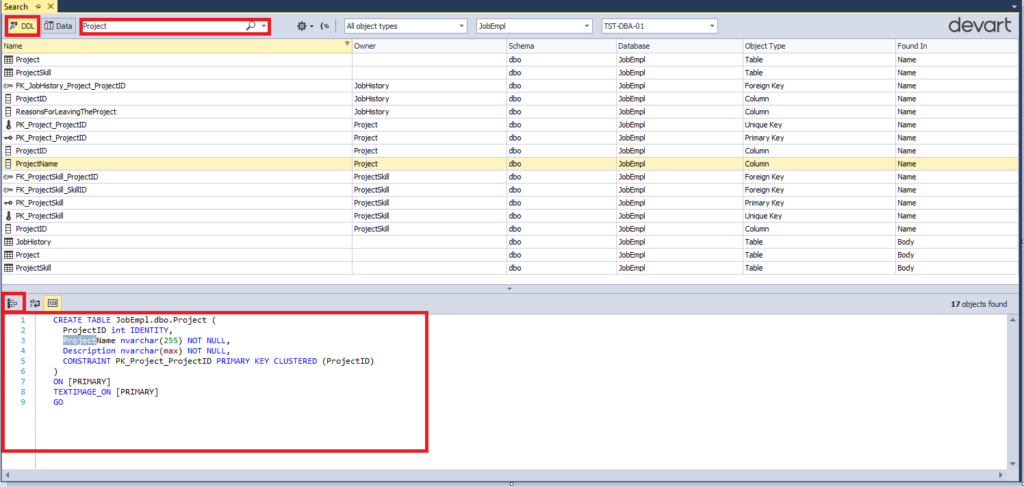Pin the Search tab window
Image resolution: width=1024 pixels, height=487 pixels.
(x=39, y=6)
